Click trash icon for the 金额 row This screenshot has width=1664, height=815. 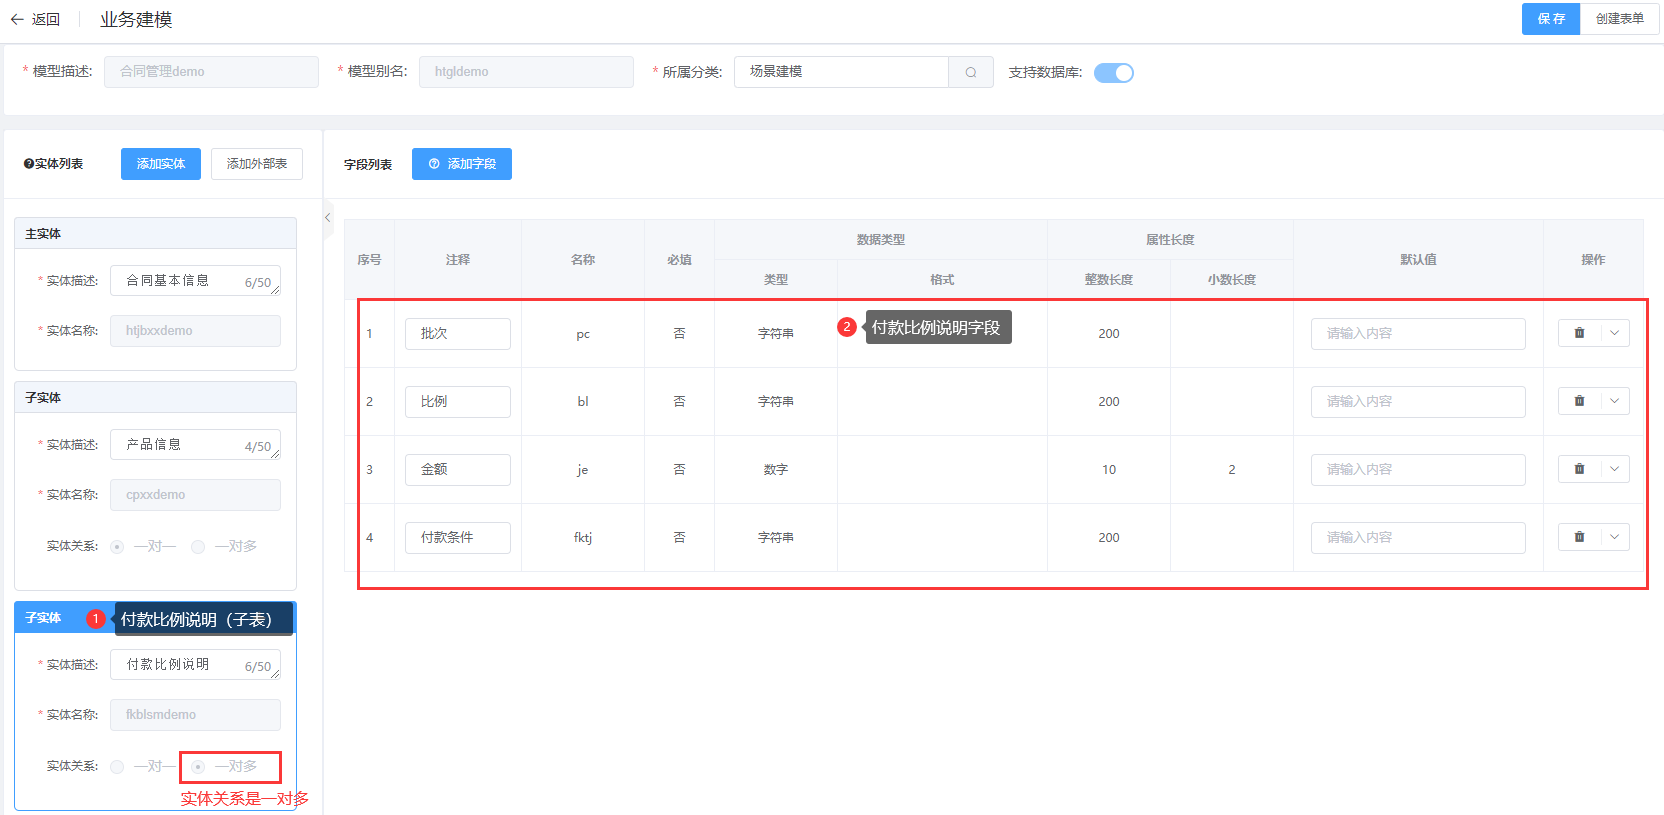[1579, 469]
